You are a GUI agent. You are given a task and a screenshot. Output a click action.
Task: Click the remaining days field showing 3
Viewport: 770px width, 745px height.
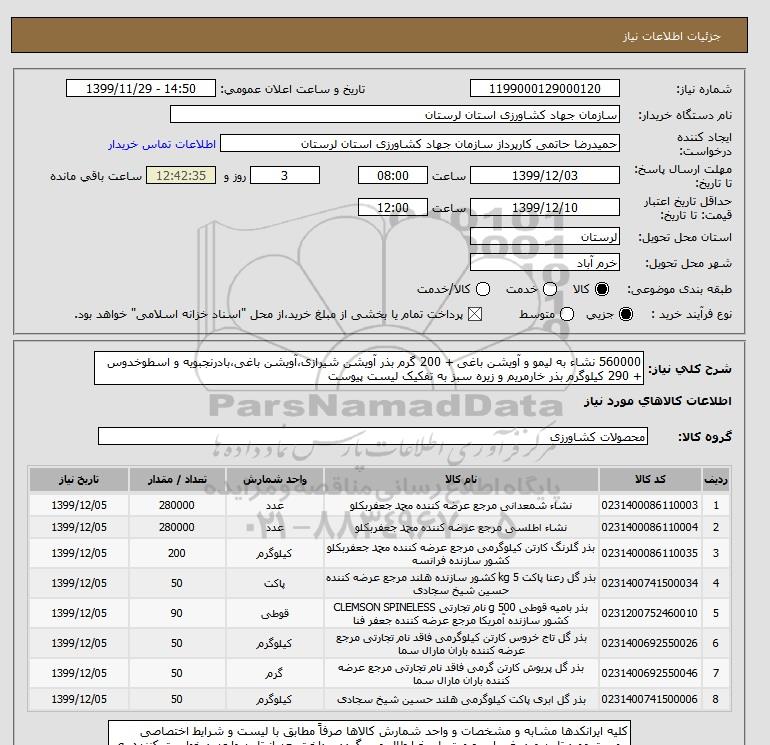point(285,175)
